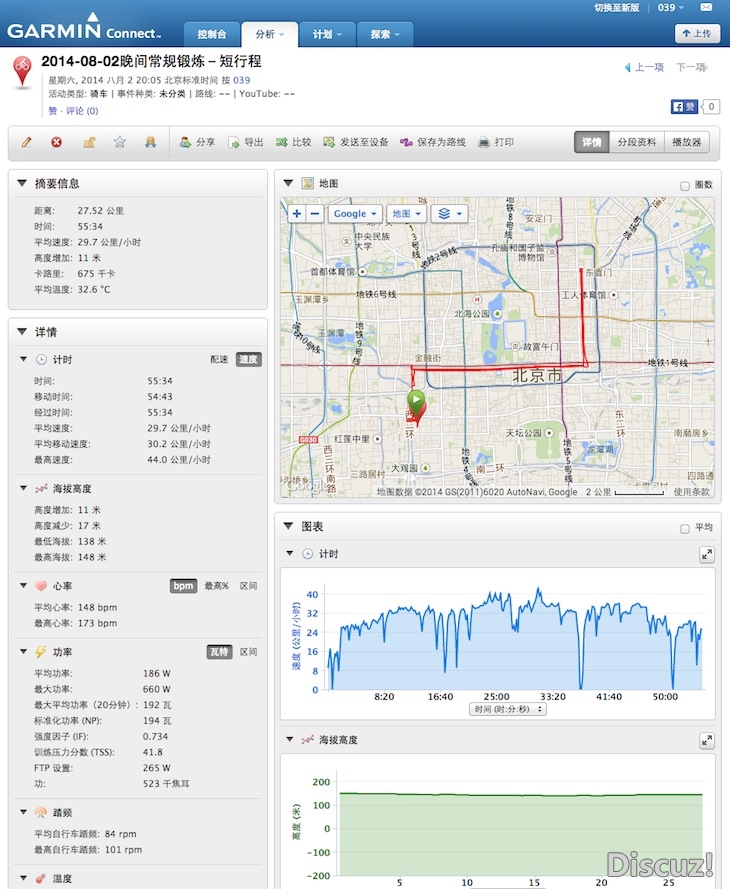Viewport: 730px width, 889px height.
Task: Export the activity via 导出
Action: click(x=246, y=142)
